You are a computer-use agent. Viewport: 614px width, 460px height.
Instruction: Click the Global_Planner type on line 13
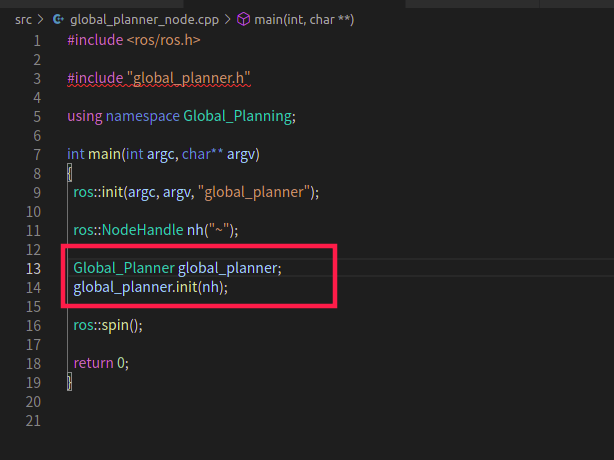tap(124, 268)
